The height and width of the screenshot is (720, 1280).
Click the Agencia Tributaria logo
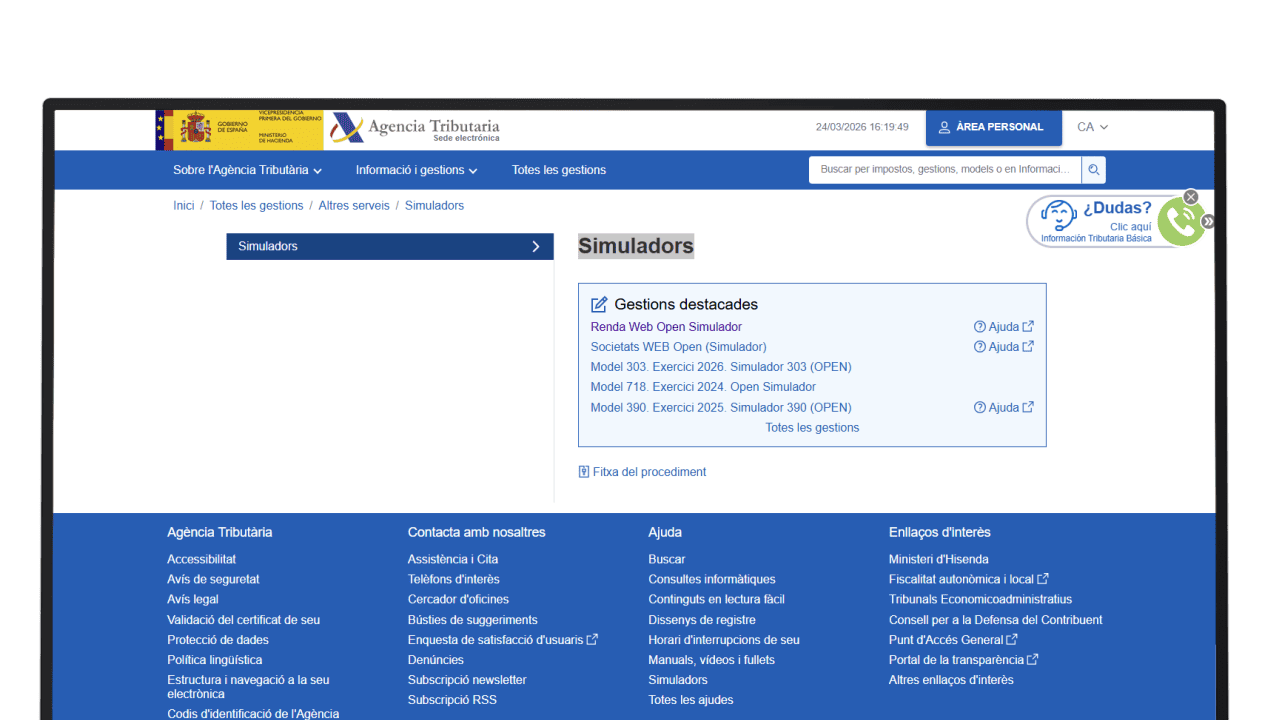click(416, 129)
